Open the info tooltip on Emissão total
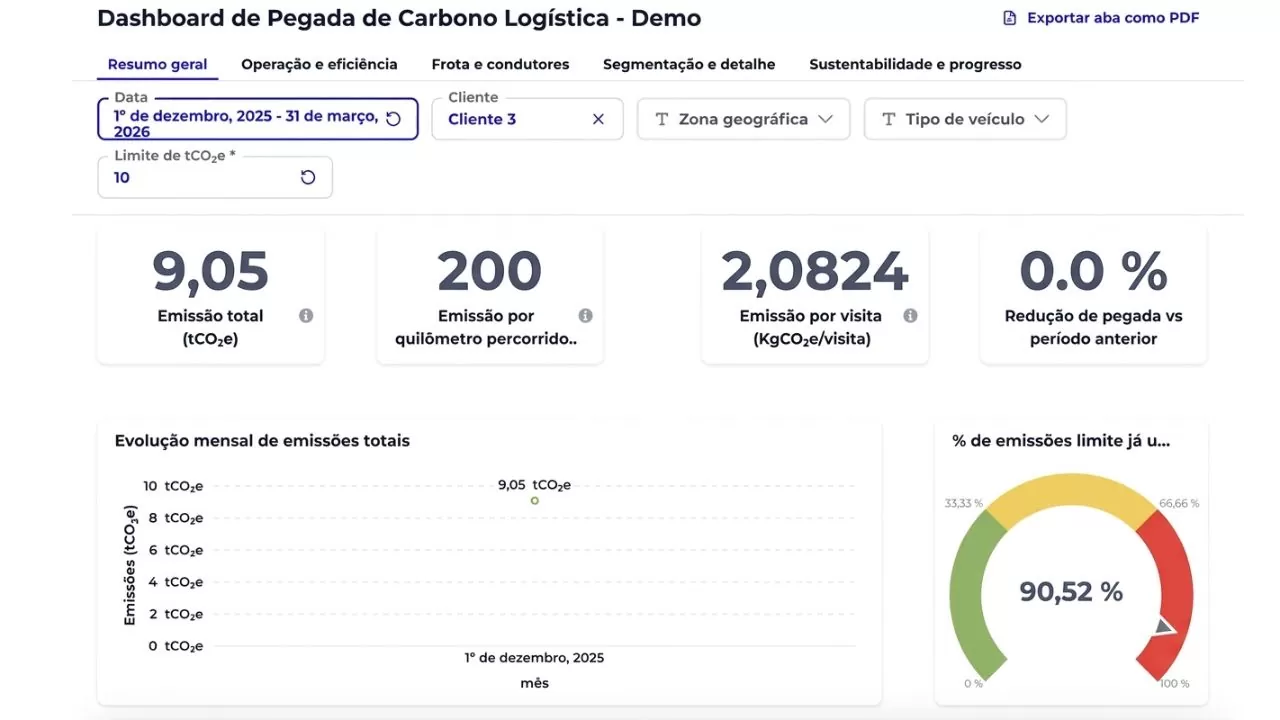This screenshot has height=720, width=1280. 306,316
